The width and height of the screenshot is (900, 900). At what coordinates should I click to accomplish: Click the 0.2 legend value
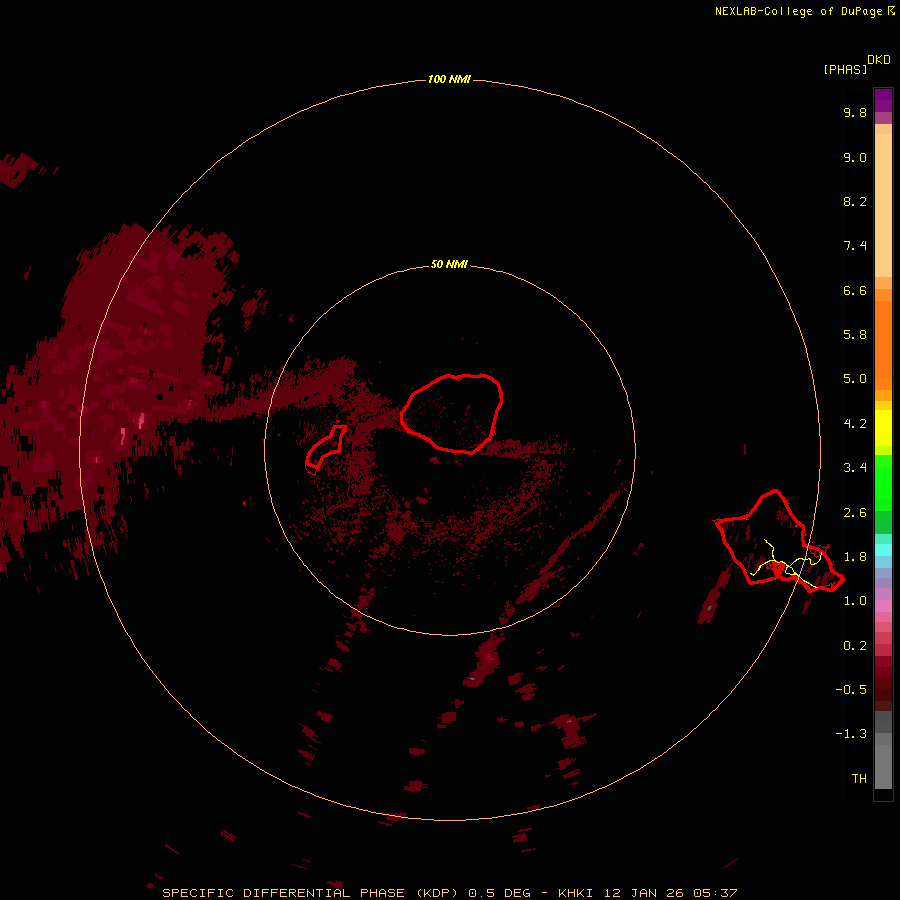click(855, 646)
